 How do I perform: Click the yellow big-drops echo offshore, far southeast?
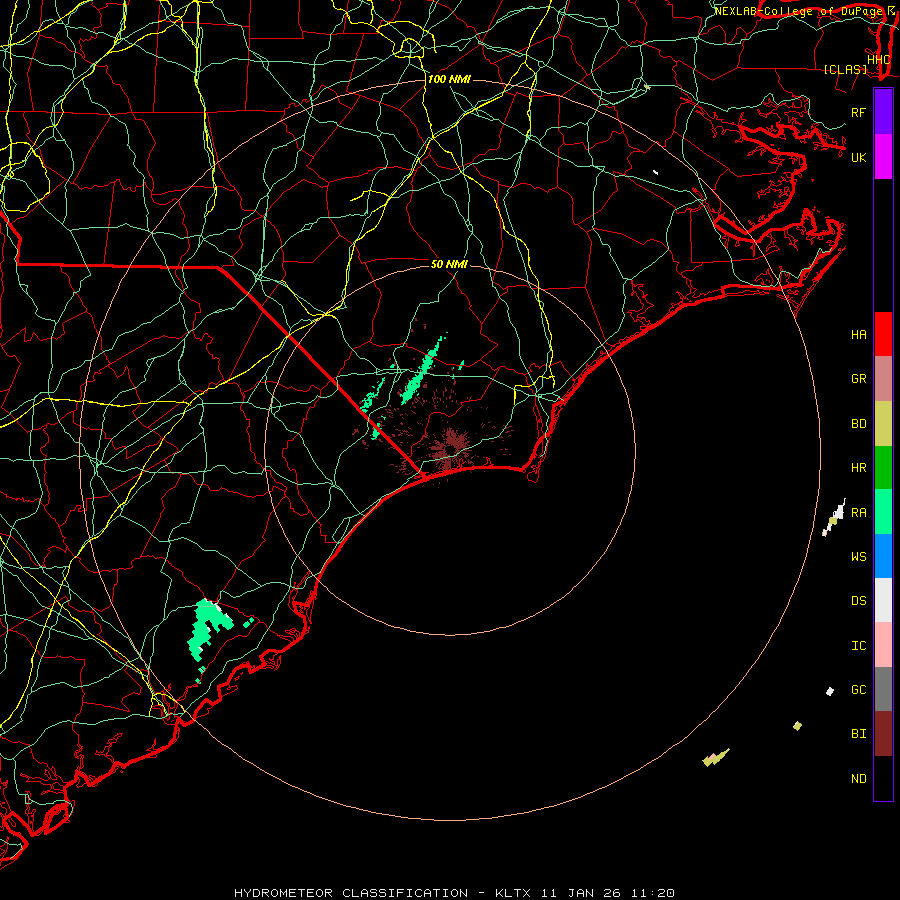coord(715,757)
